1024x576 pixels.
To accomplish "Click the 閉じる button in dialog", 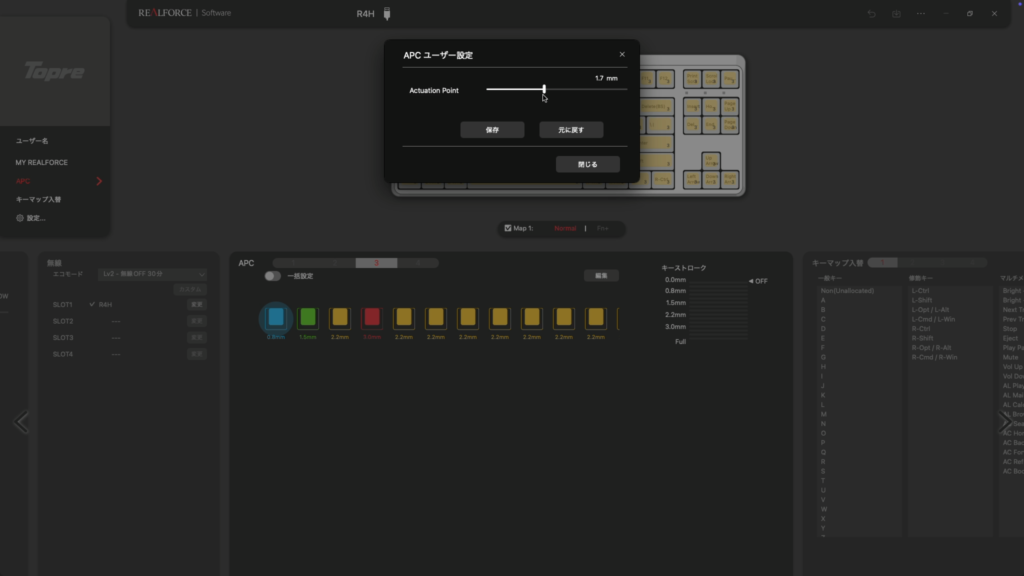I will (587, 164).
